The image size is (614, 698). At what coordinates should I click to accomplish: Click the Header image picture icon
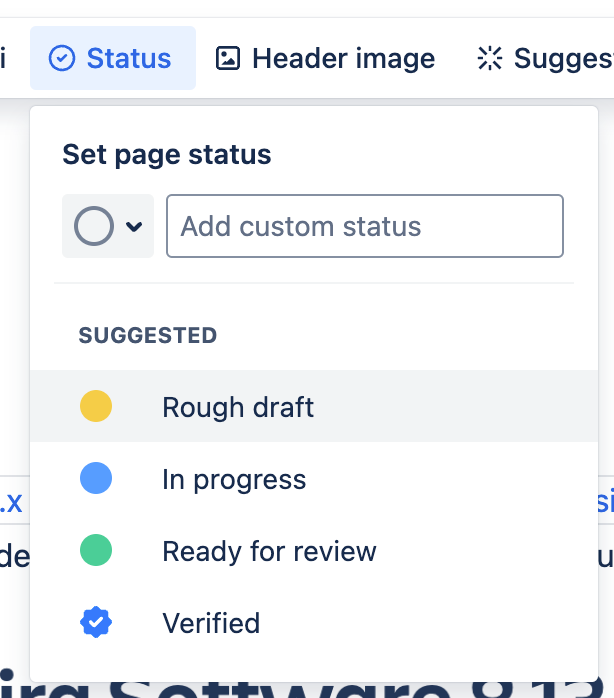coord(228,59)
